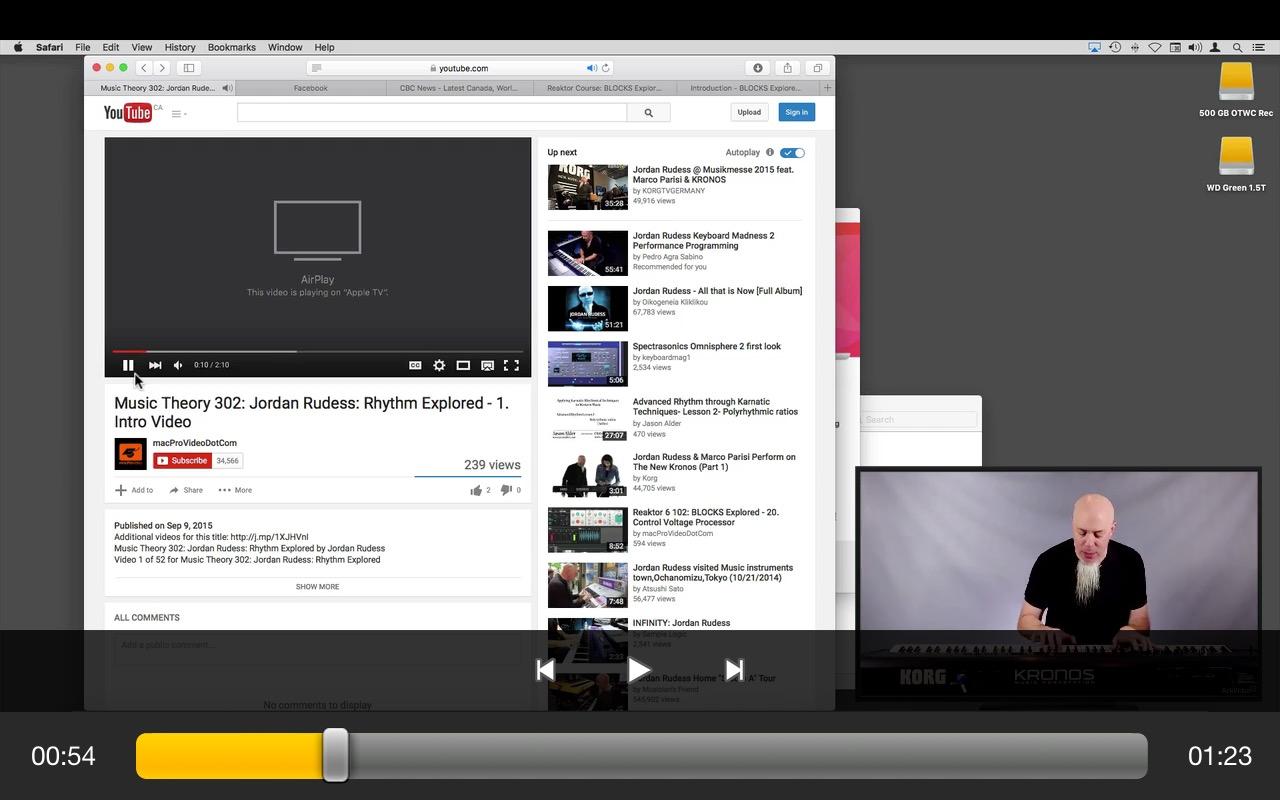This screenshot has width=1280, height=800.
Task: Enter fullscreen in the YouTube player
Action: 511,366
